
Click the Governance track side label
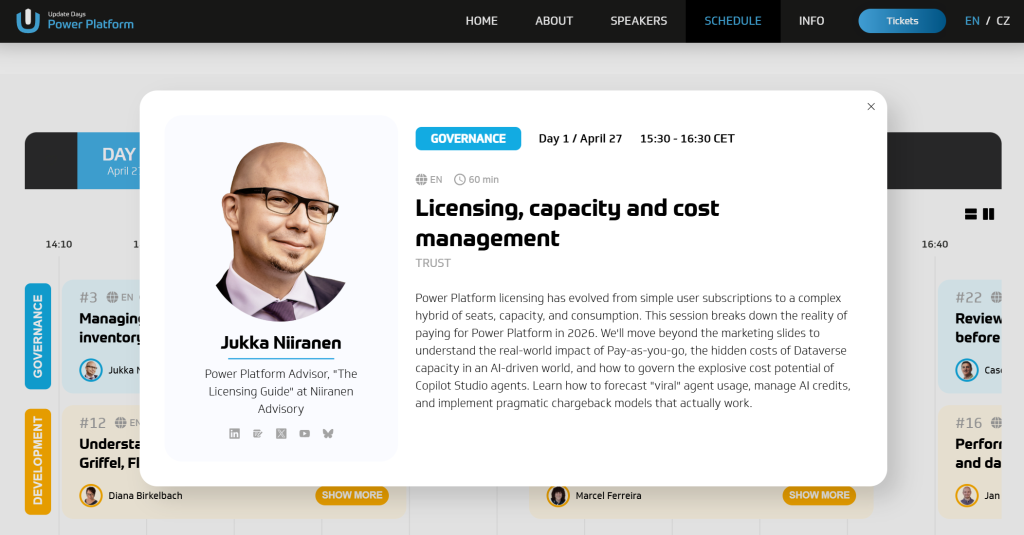(38, 336)
